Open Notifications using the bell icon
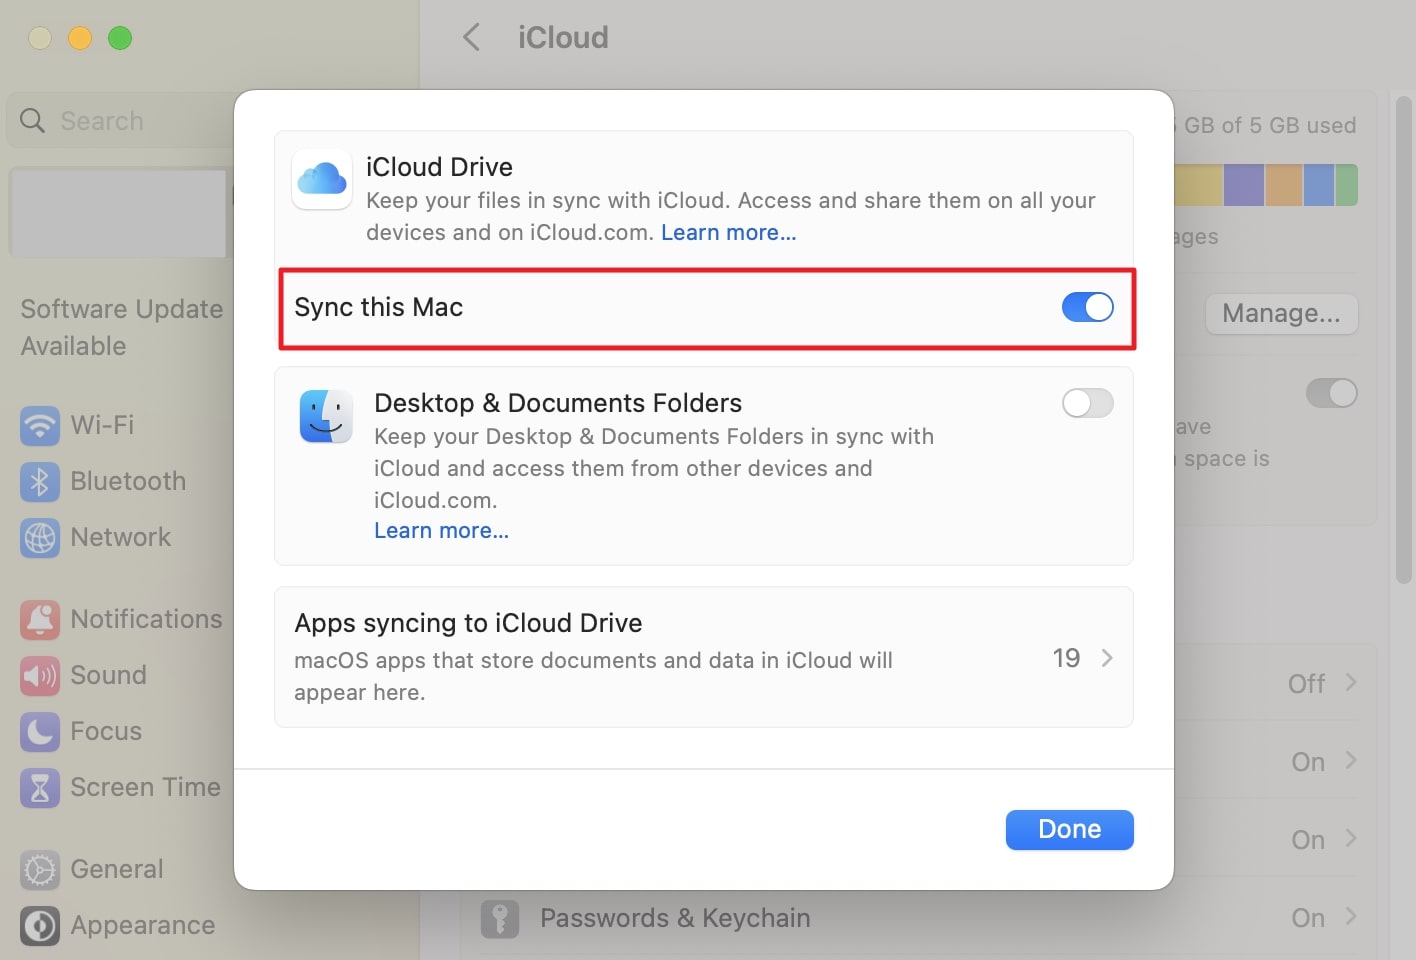 [x=40, y=620]
